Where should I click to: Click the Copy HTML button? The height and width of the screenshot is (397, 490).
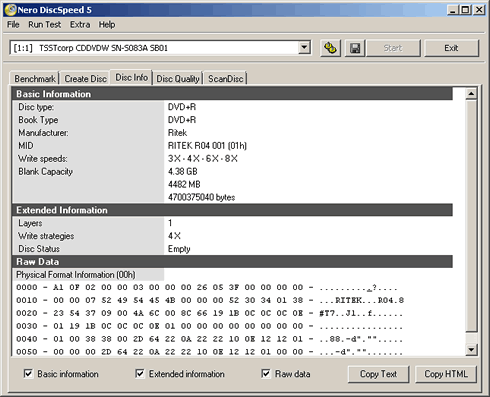[x=446, y=374]
